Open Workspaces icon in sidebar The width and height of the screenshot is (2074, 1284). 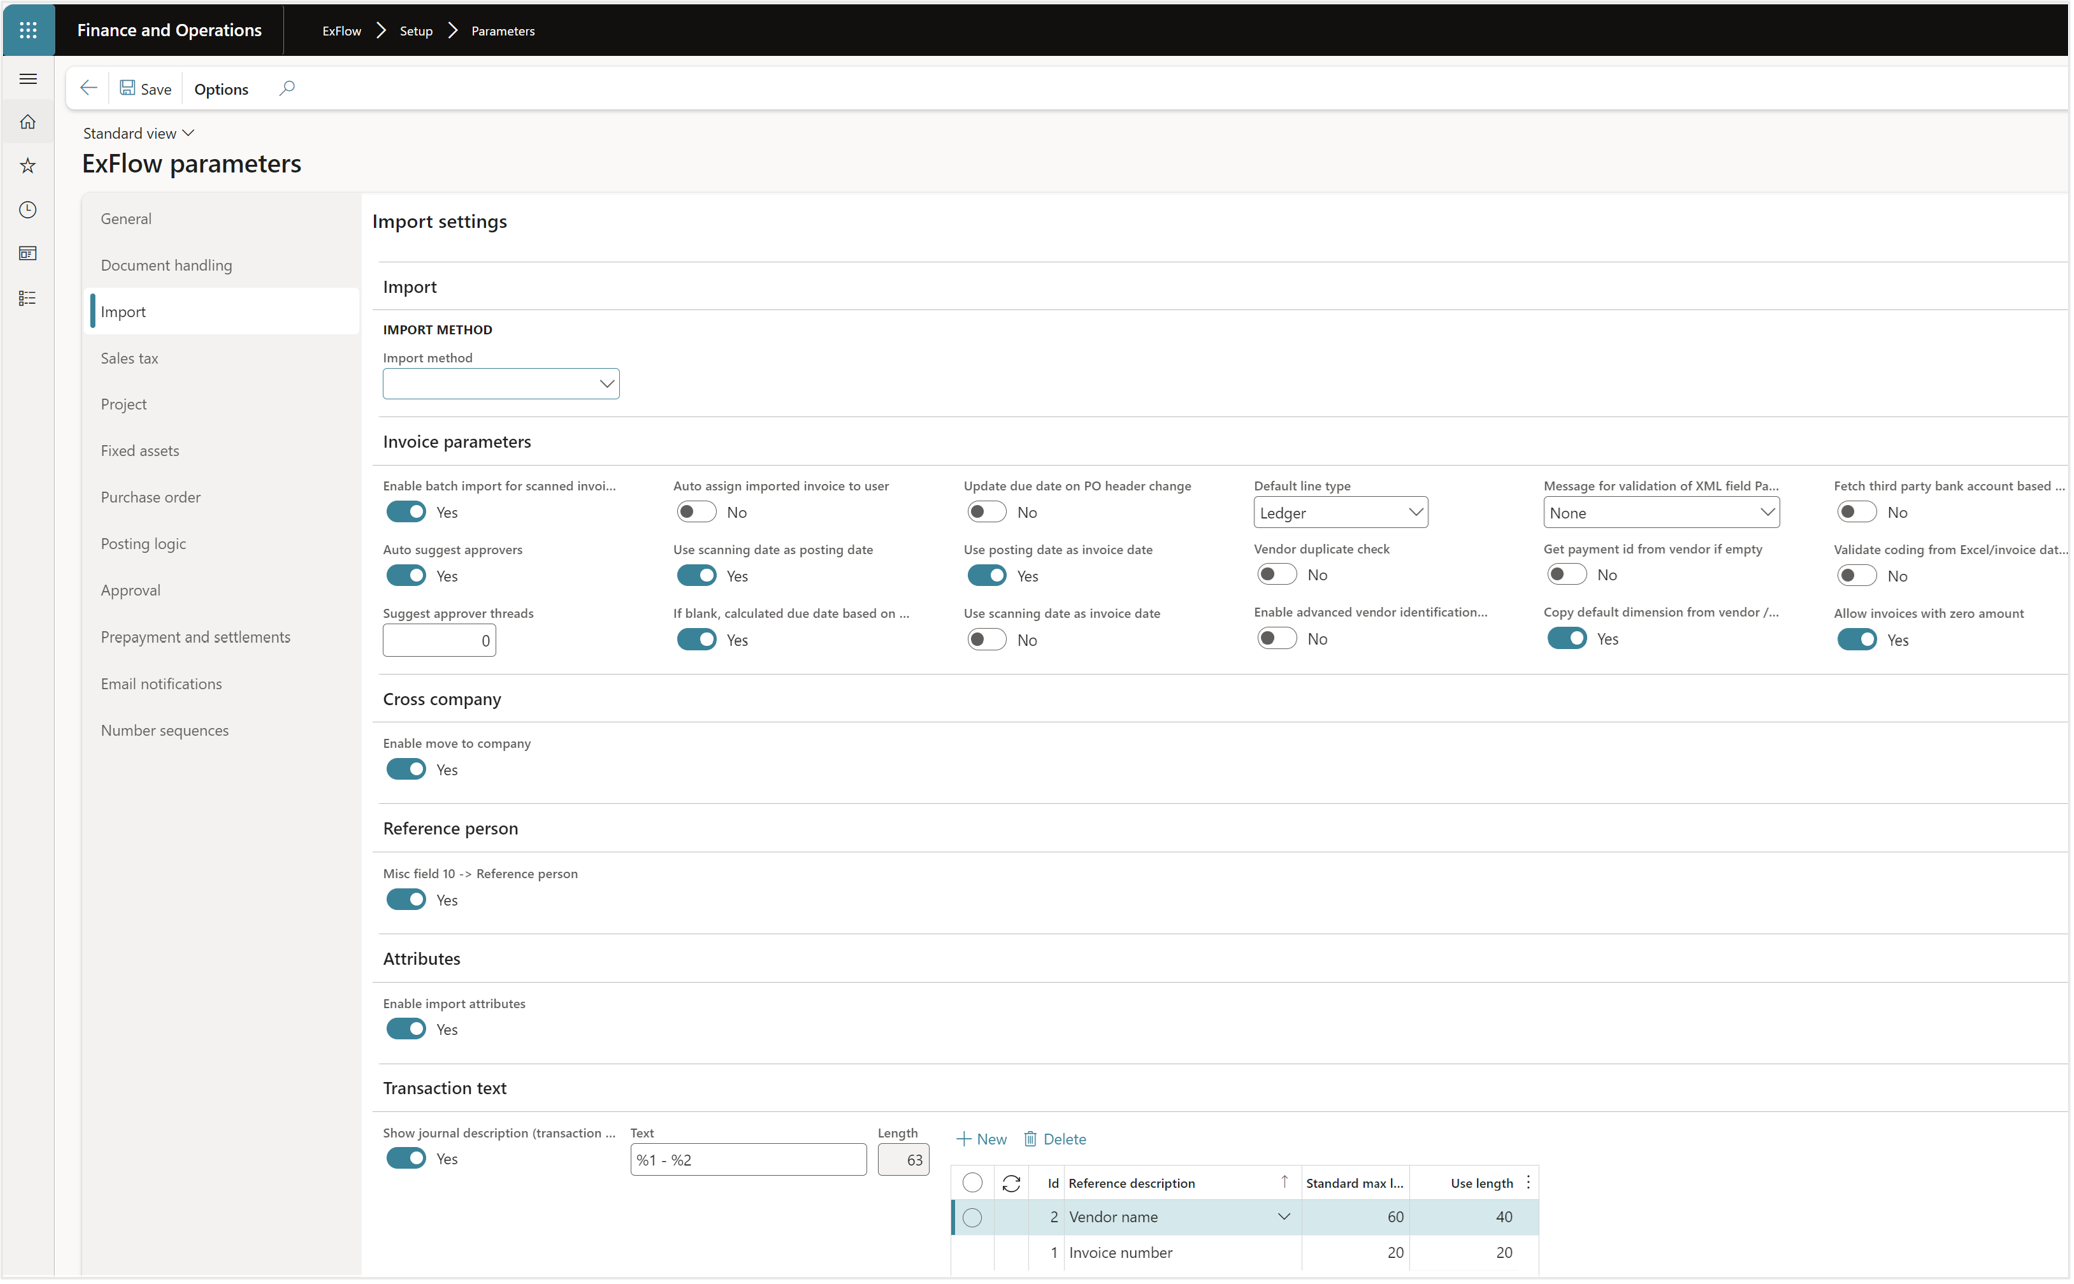pyautogui.click(x=28, y=254)
